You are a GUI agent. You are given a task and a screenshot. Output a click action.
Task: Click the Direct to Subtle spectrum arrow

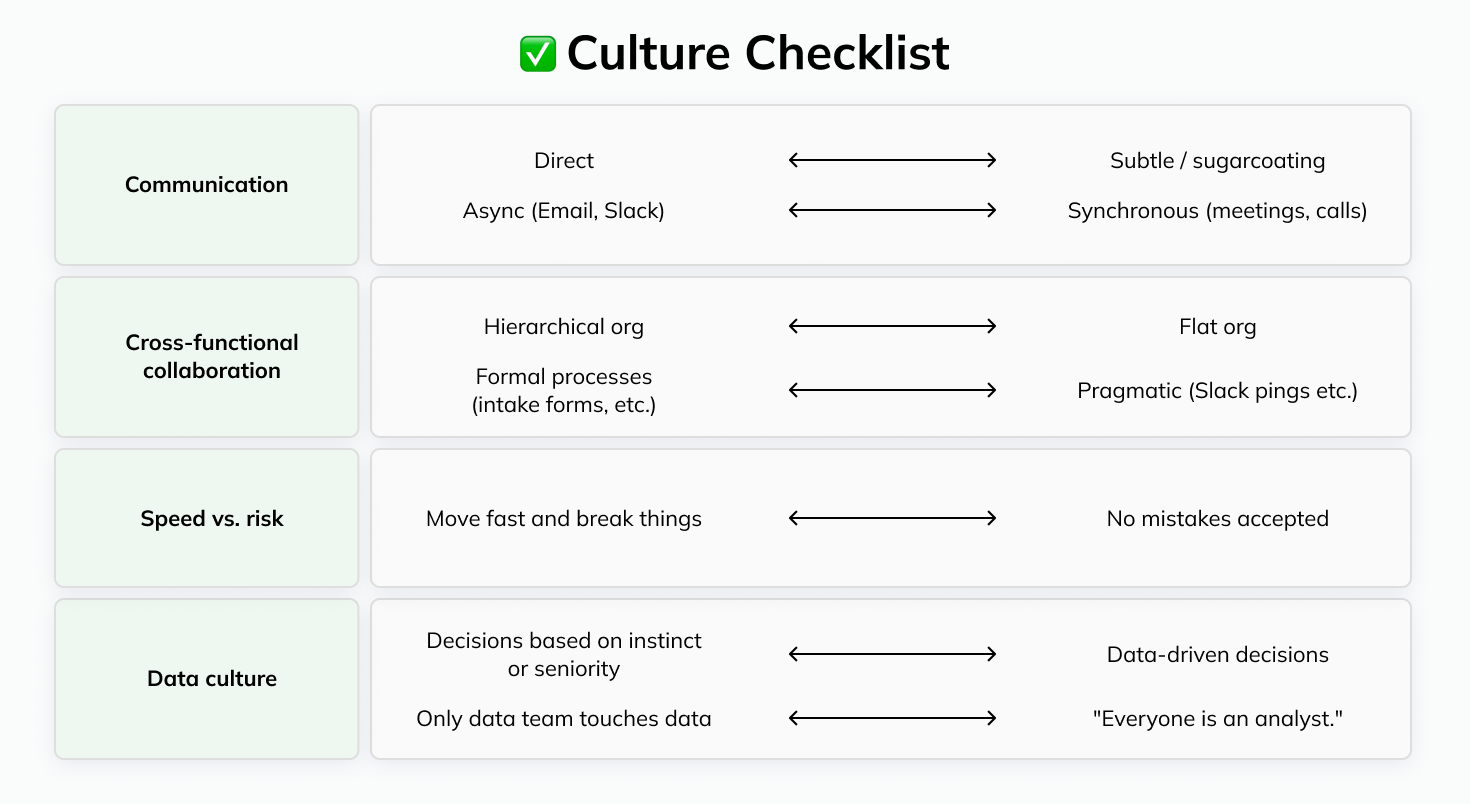point(893,160)
